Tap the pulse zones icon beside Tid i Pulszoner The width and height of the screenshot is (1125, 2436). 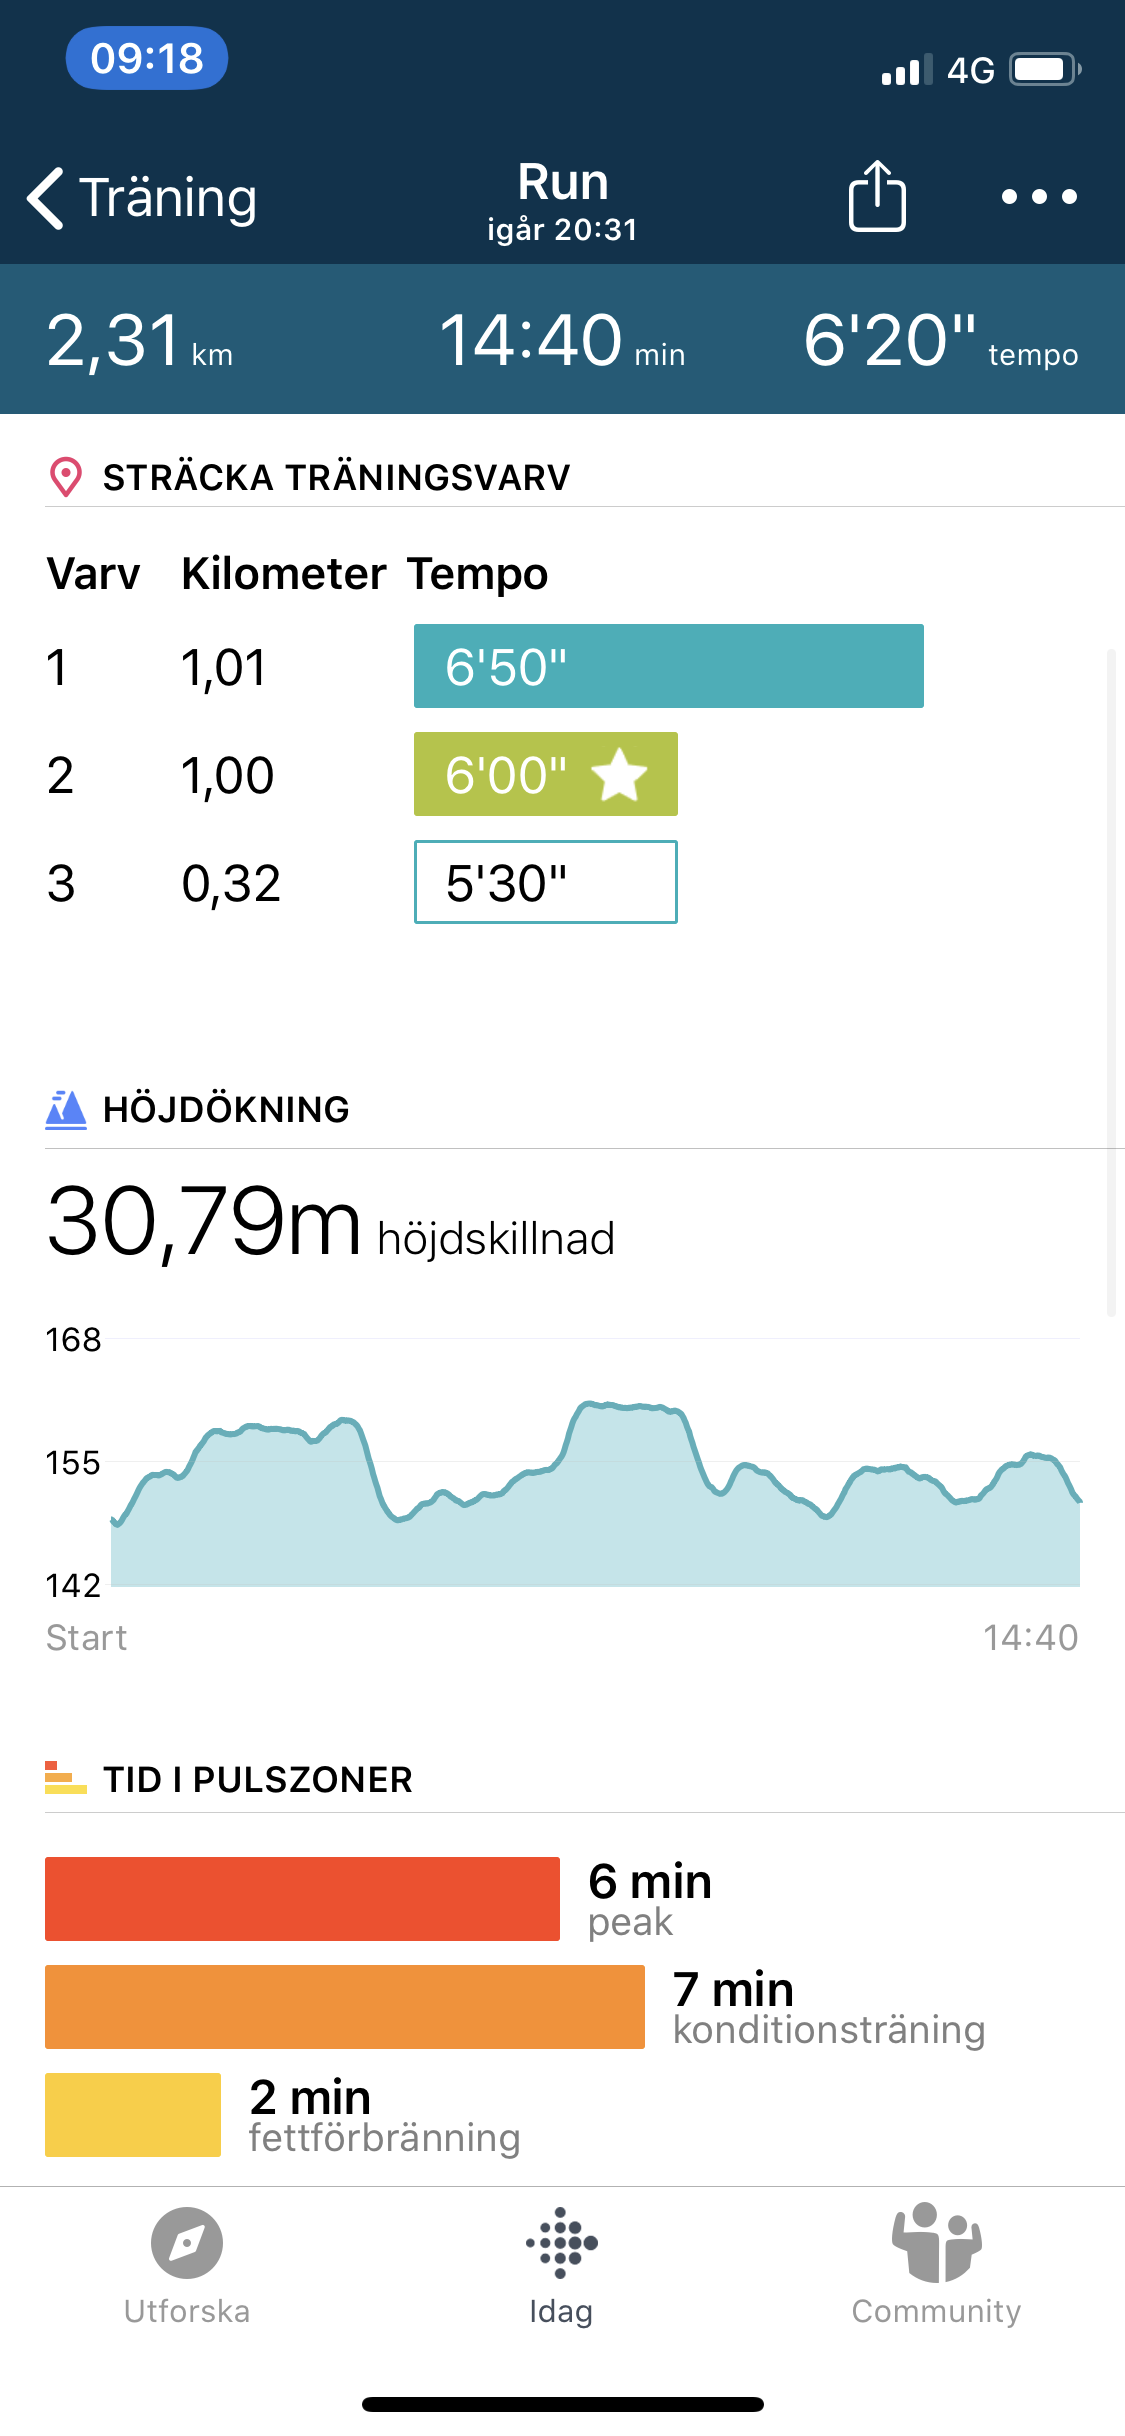[x=66, y=1778]
